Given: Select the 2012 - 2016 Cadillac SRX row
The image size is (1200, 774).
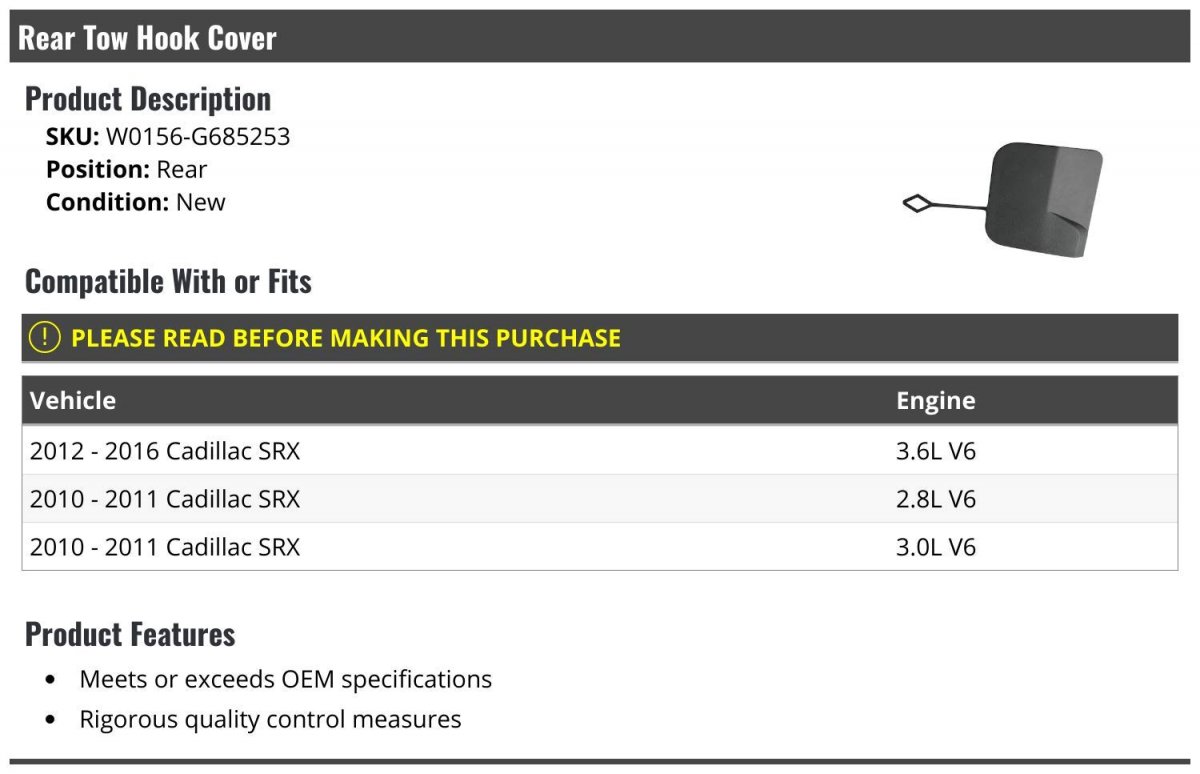Looking at the screenshot, I should tap(600, 451).
